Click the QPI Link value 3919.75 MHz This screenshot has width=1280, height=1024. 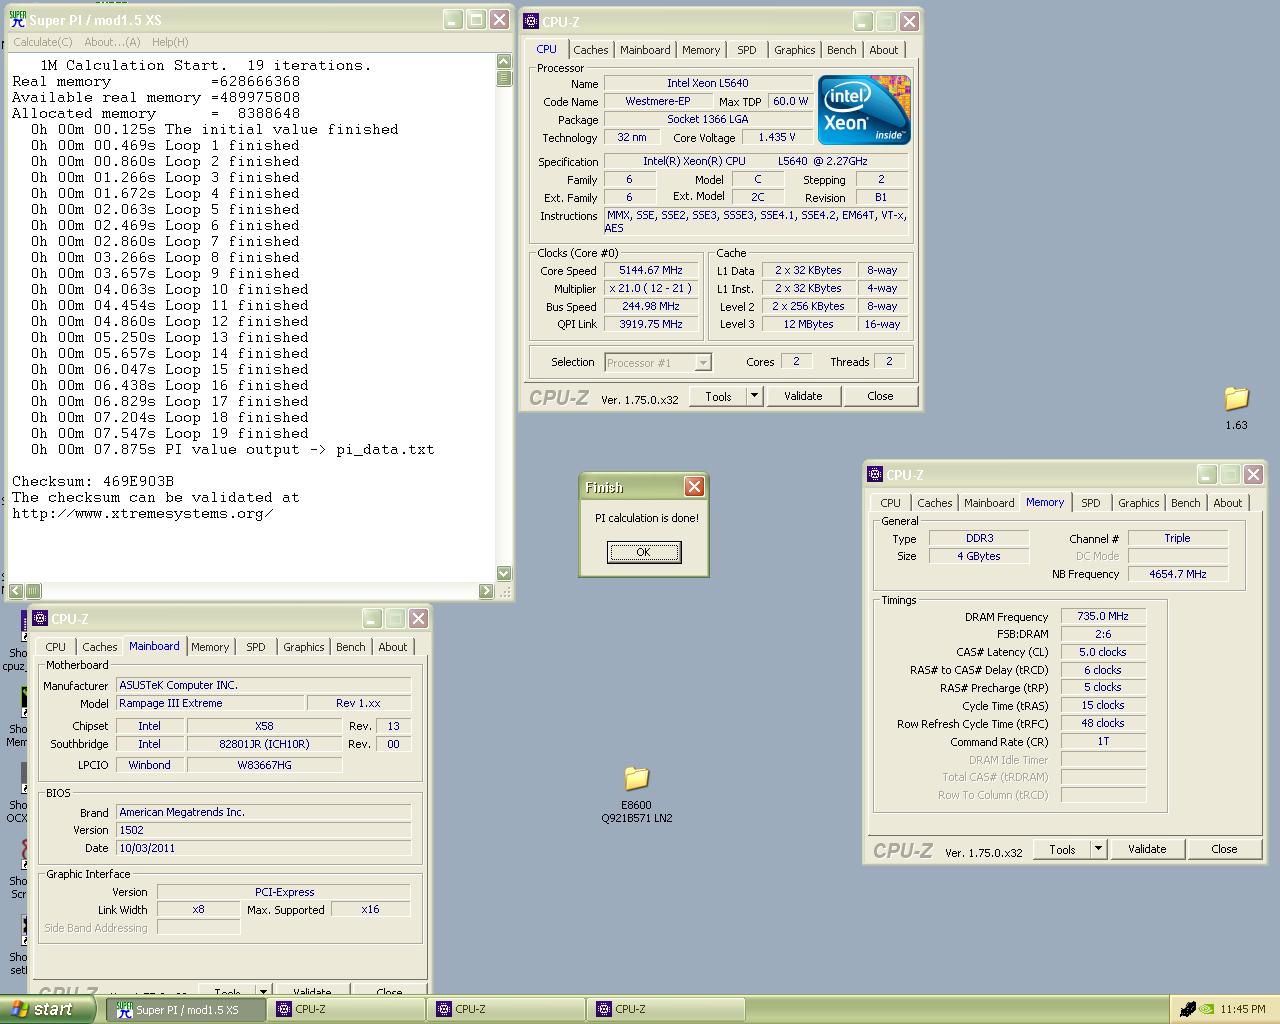651,325
